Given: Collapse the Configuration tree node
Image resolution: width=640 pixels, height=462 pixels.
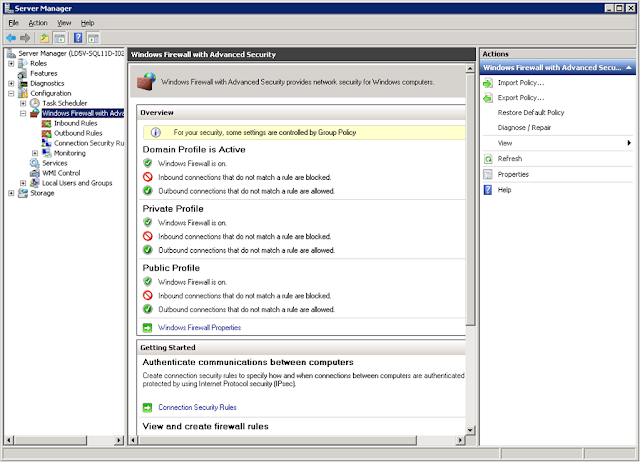Looking at the screenshot, I should pyautogui.click(x=11, y=93).
